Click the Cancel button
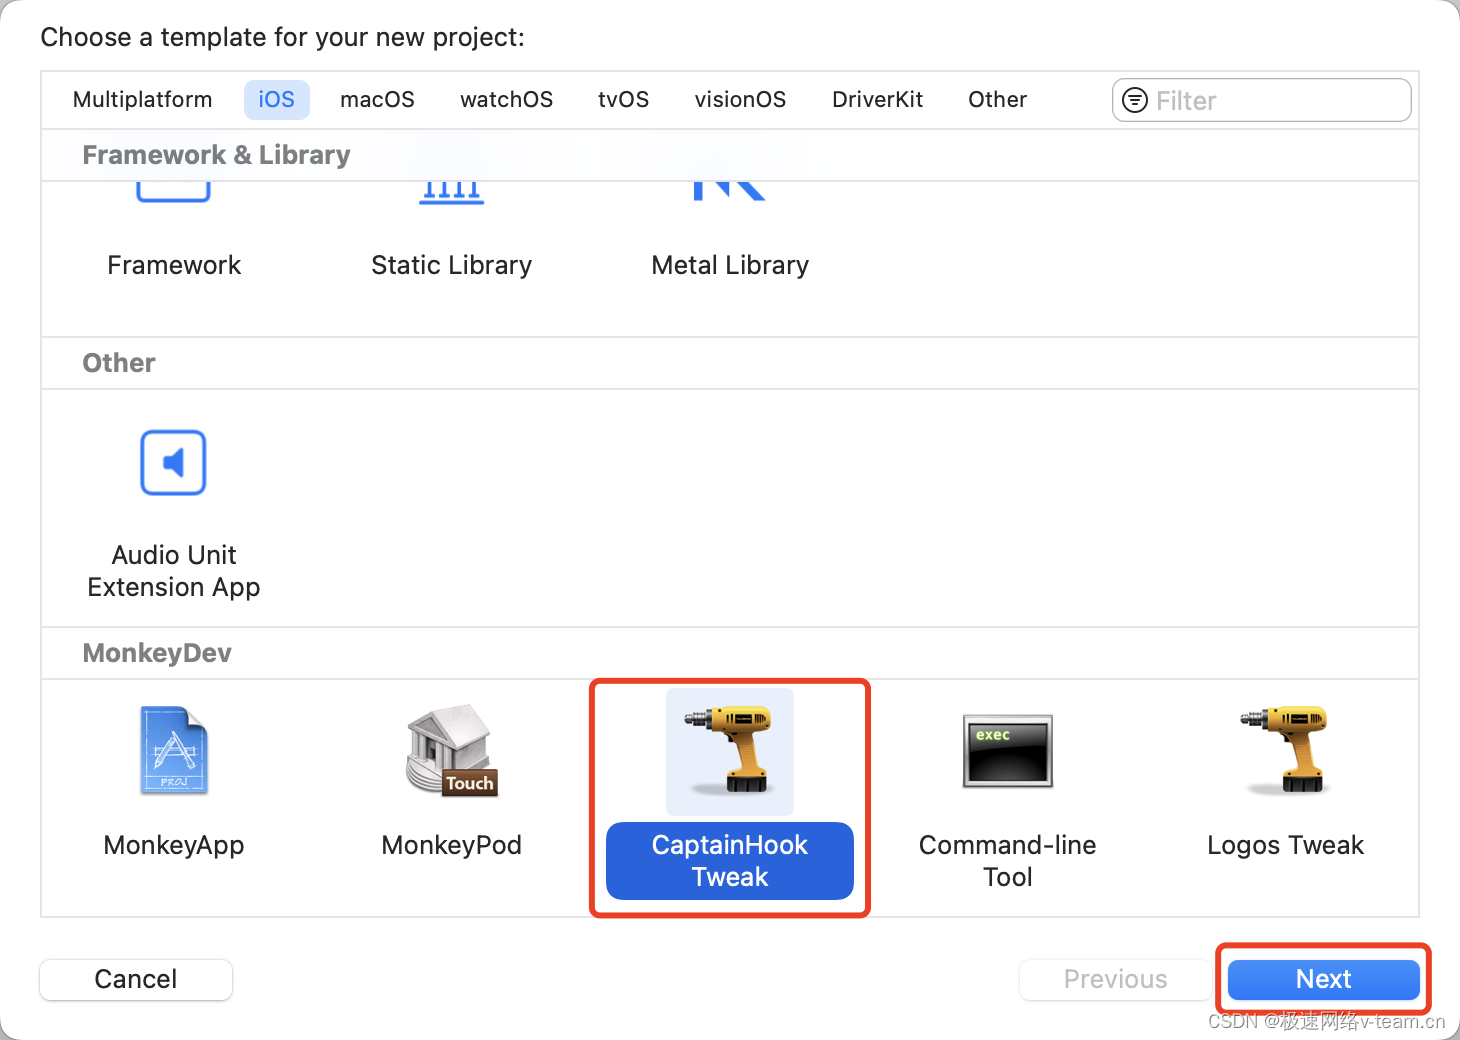Viewport: 1460px width, 1040px height. point(136,979)
